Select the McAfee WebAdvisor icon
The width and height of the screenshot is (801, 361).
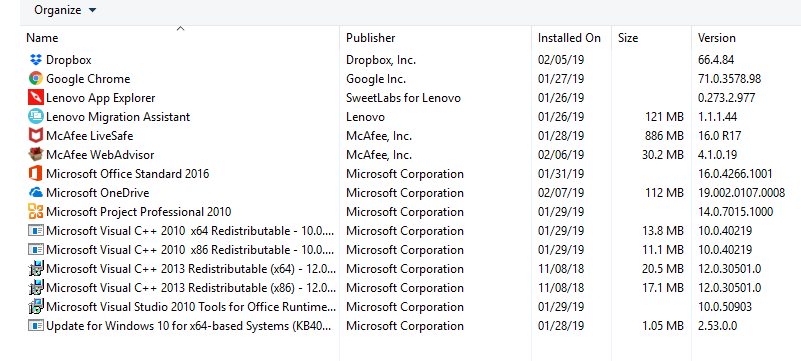[x=35, y=155]
